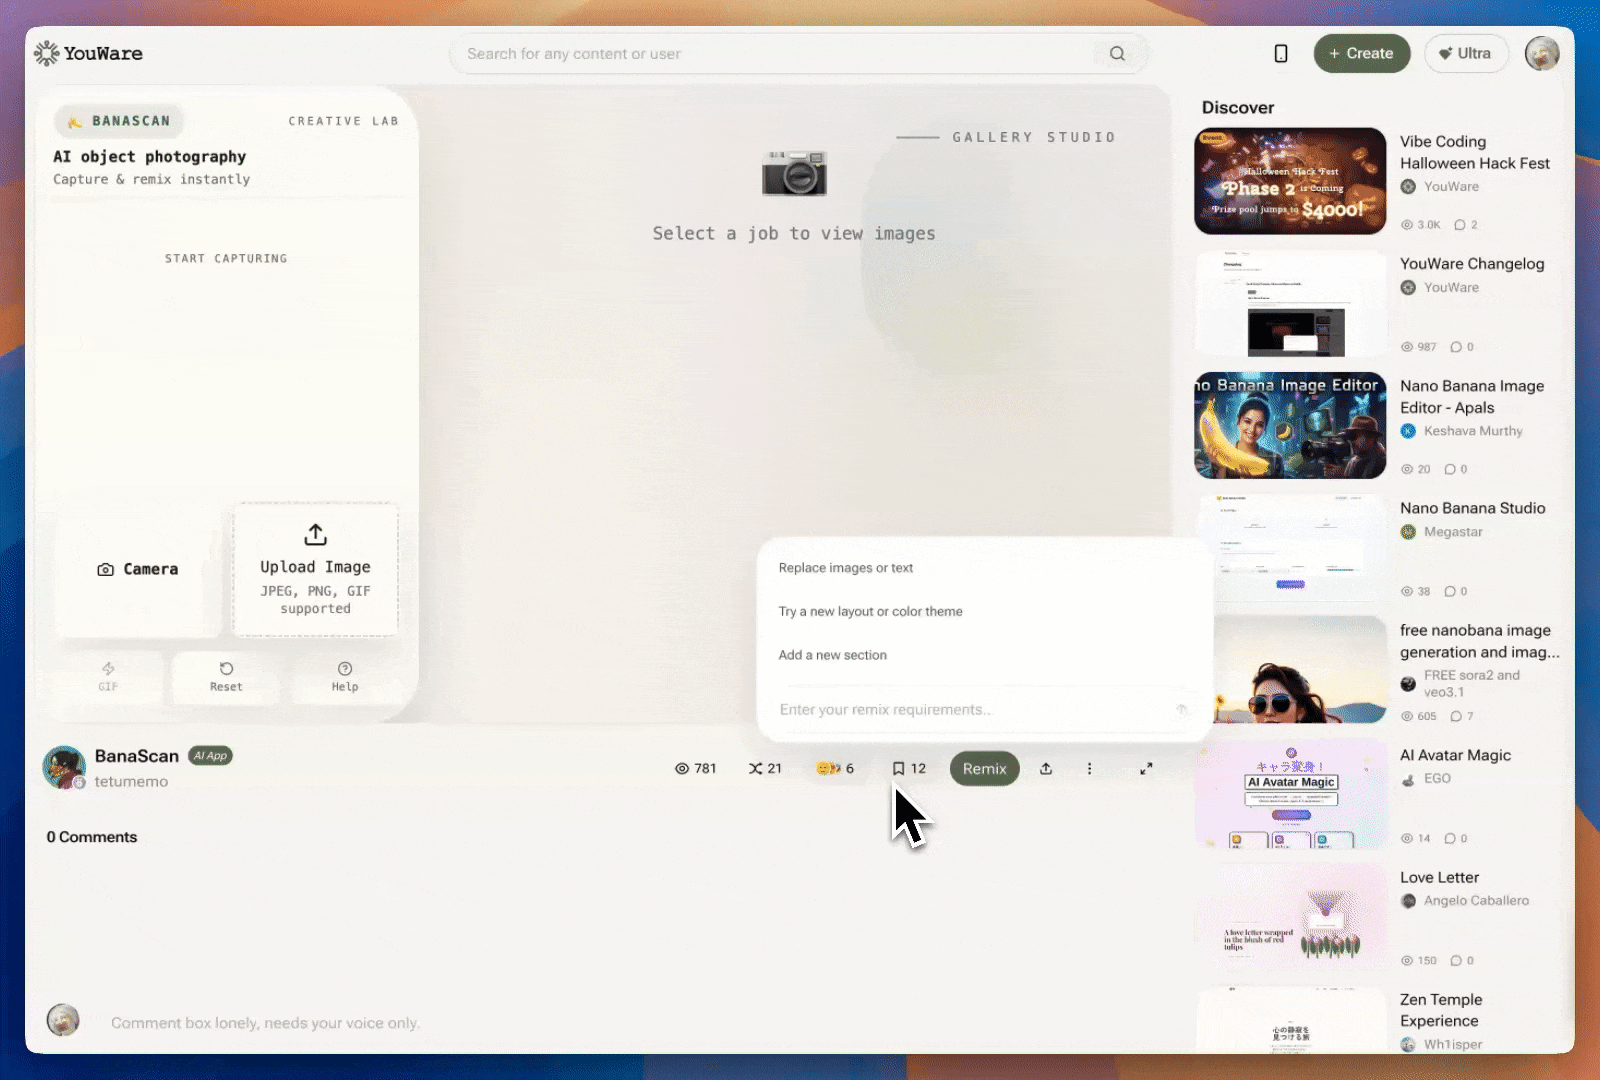Click the Upload Image arrow icon
The height and width of the screenshot is (1080, 1600).
coord(315,535)
